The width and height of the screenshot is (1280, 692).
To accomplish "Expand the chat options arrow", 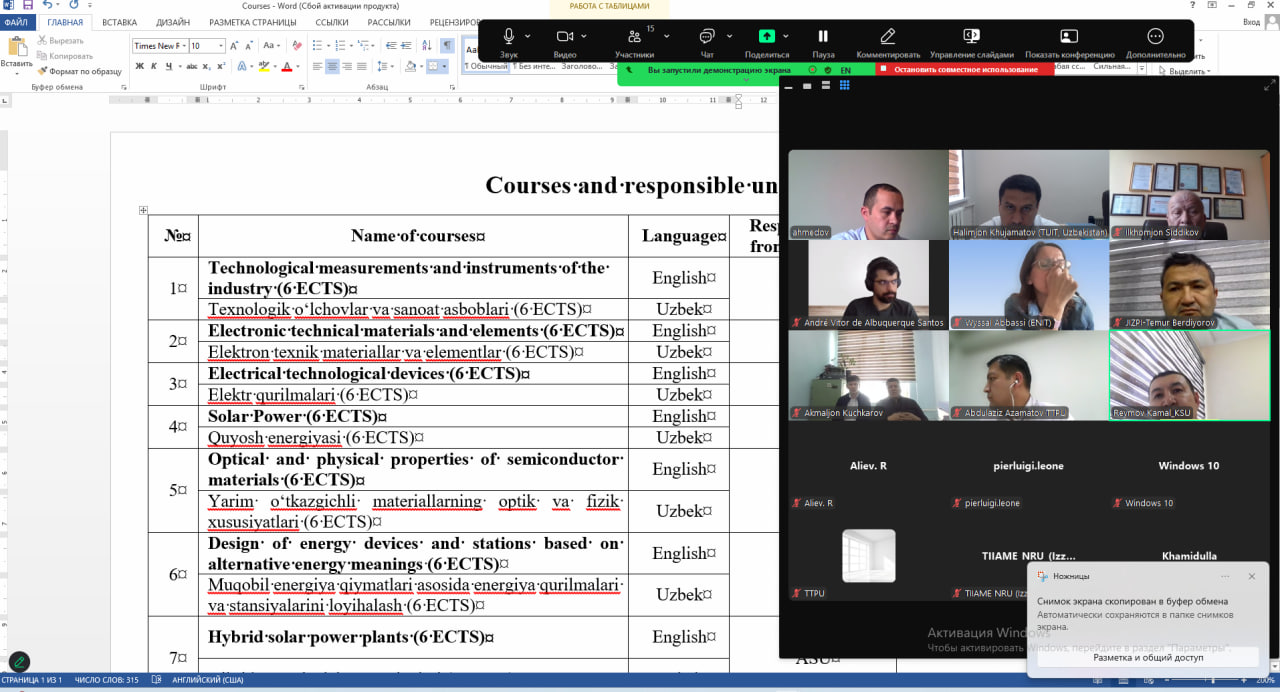I will click(727, 36).
